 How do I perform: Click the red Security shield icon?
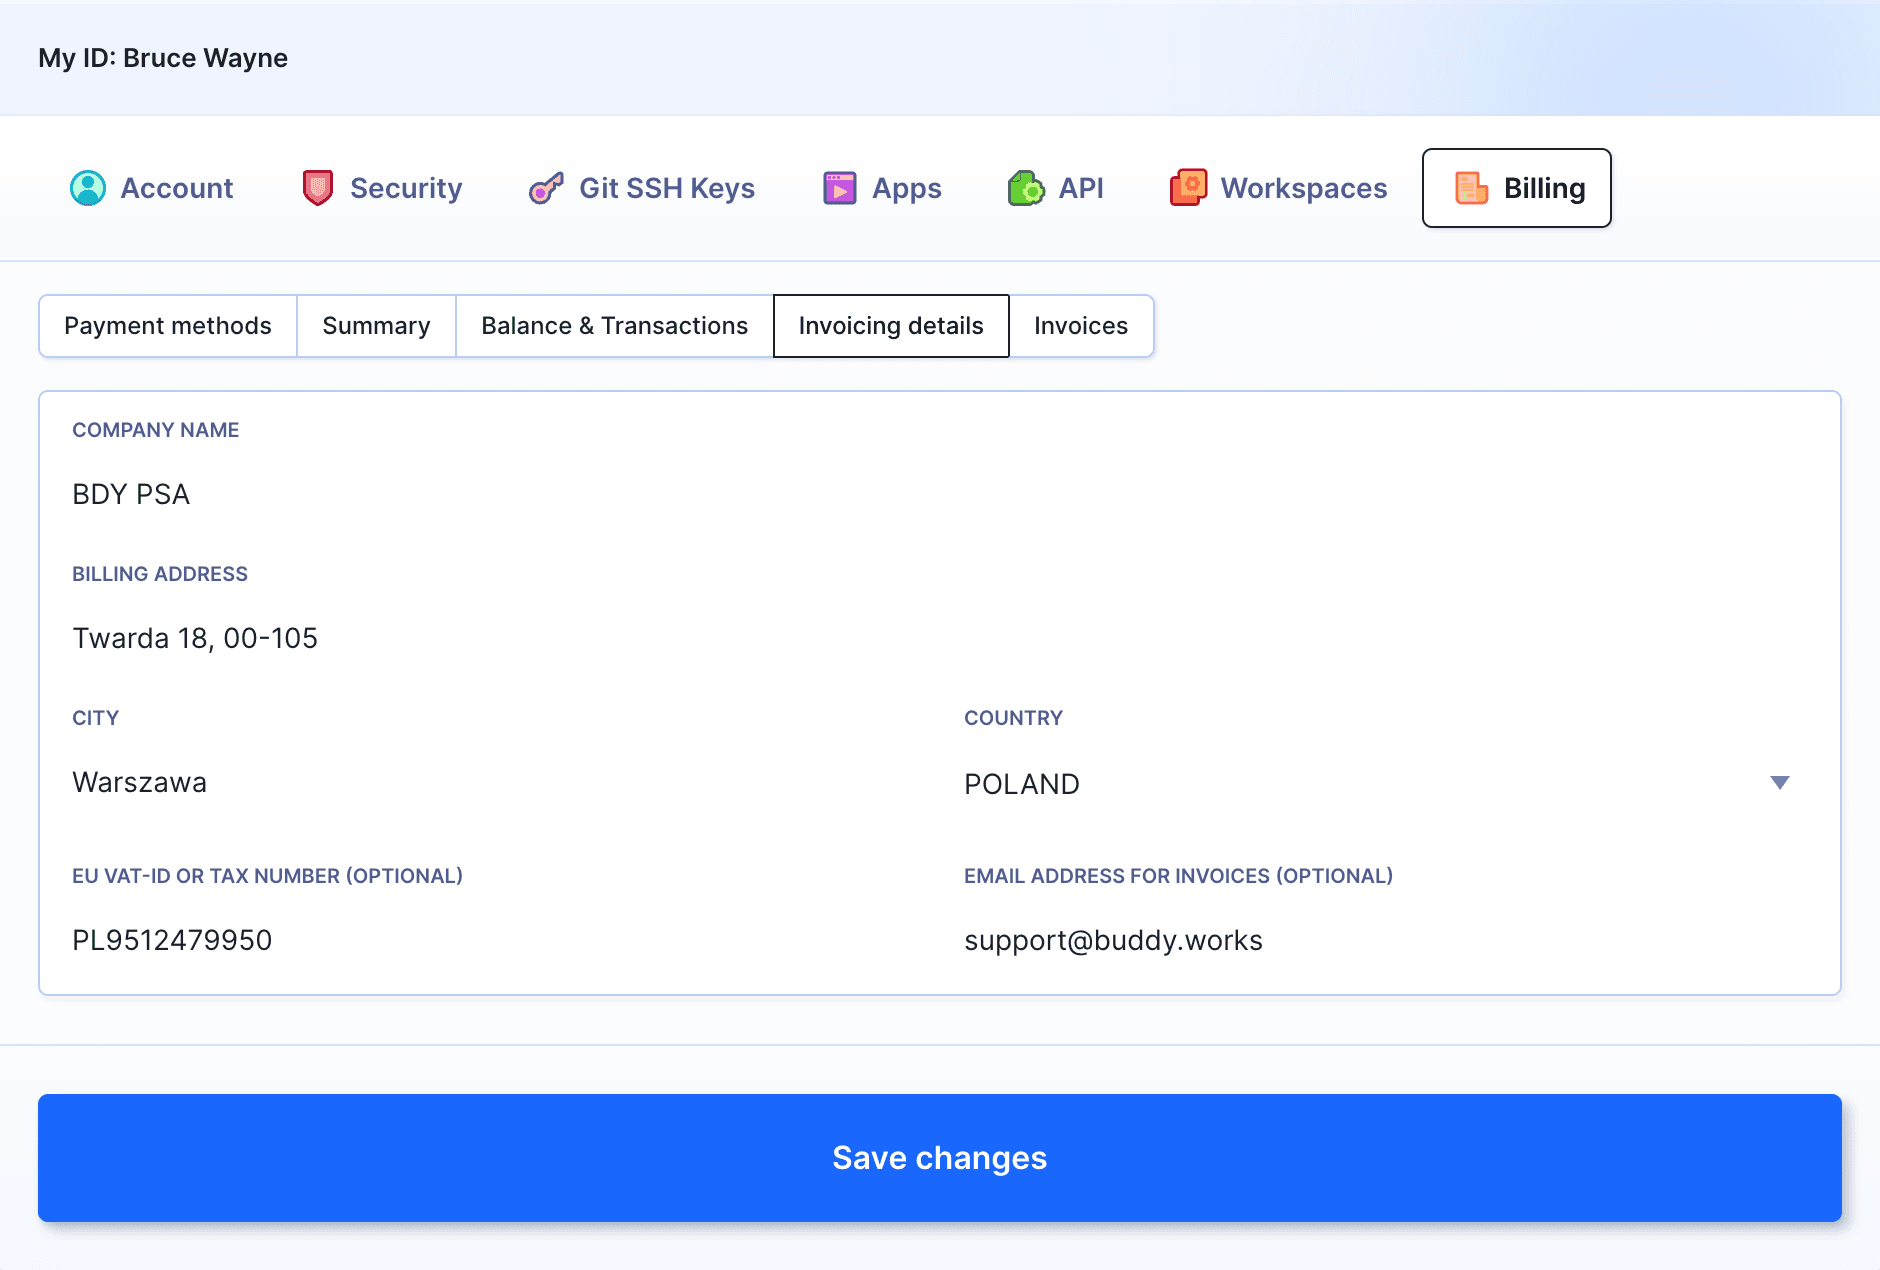tap(317, 188)
